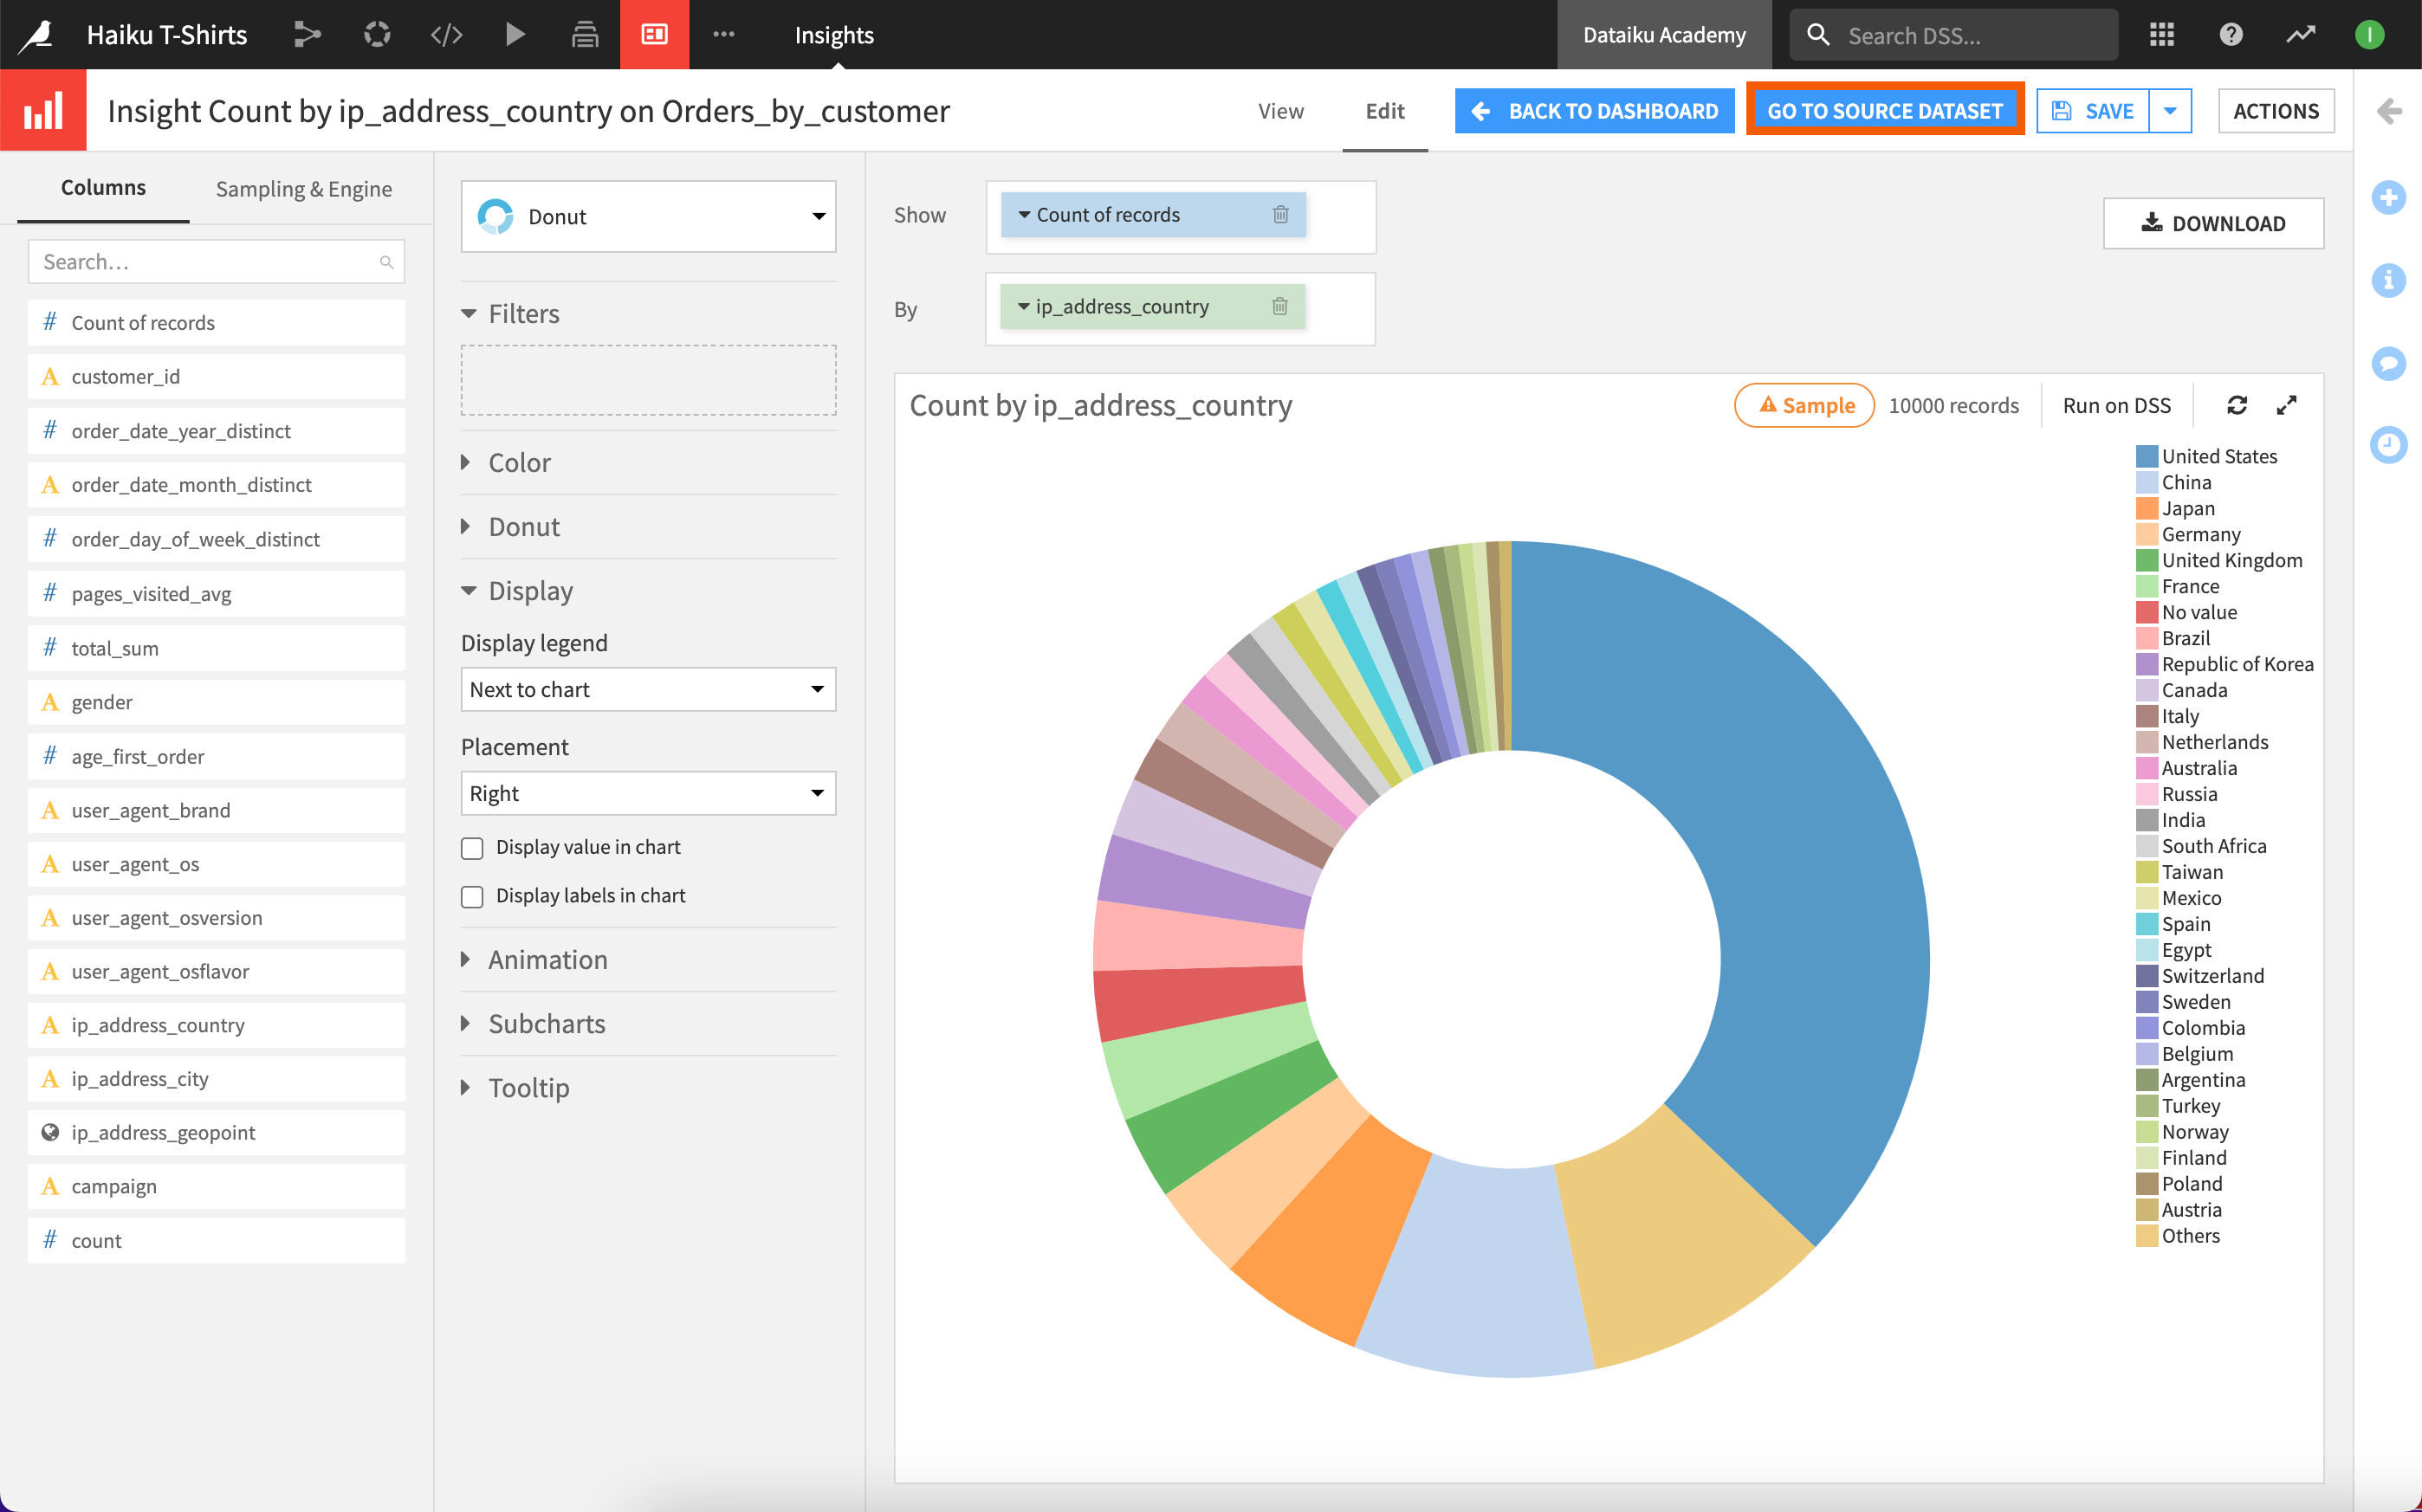Image resolution: width=2422 pixels, height=1512 pixels.
Task: Click the DOWNLOAD button above the chart
Action: tap(2213, 223)
